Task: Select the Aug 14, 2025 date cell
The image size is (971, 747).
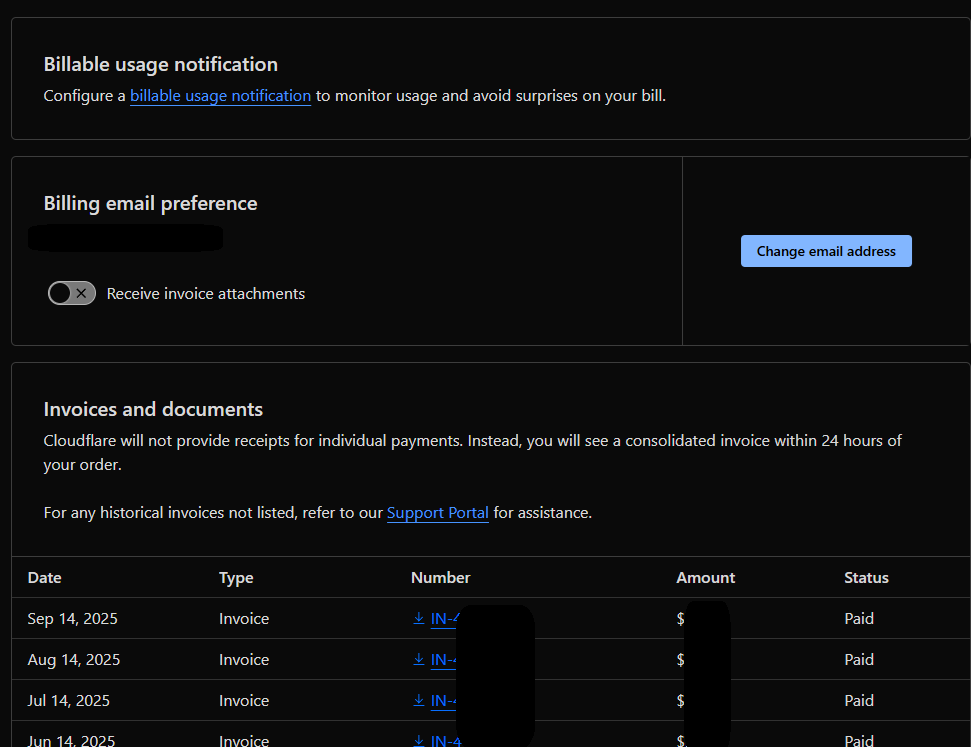Action: 73,660
